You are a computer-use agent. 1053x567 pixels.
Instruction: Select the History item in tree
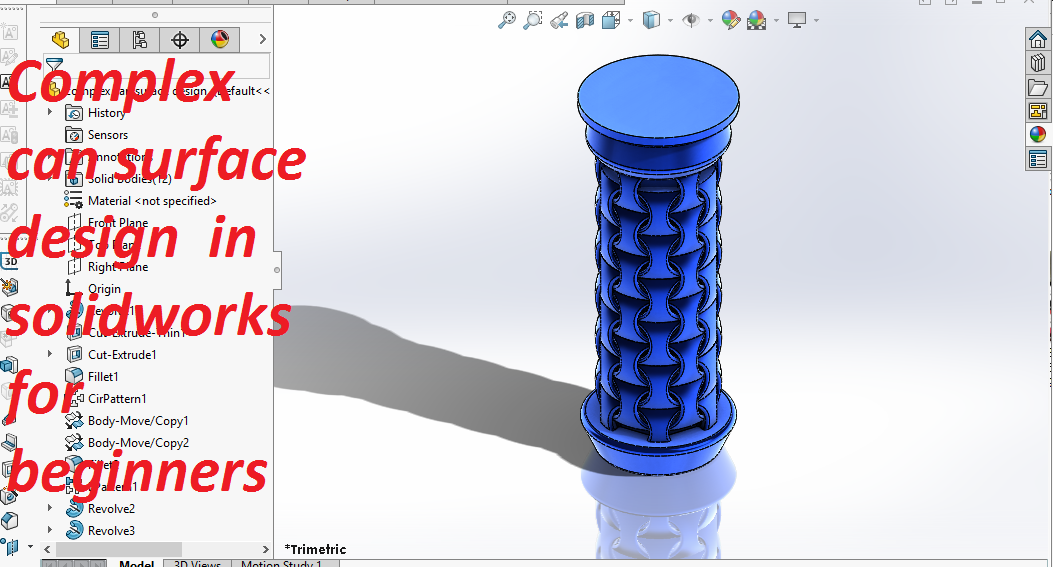pyautogui.click(x=106, y=113)
